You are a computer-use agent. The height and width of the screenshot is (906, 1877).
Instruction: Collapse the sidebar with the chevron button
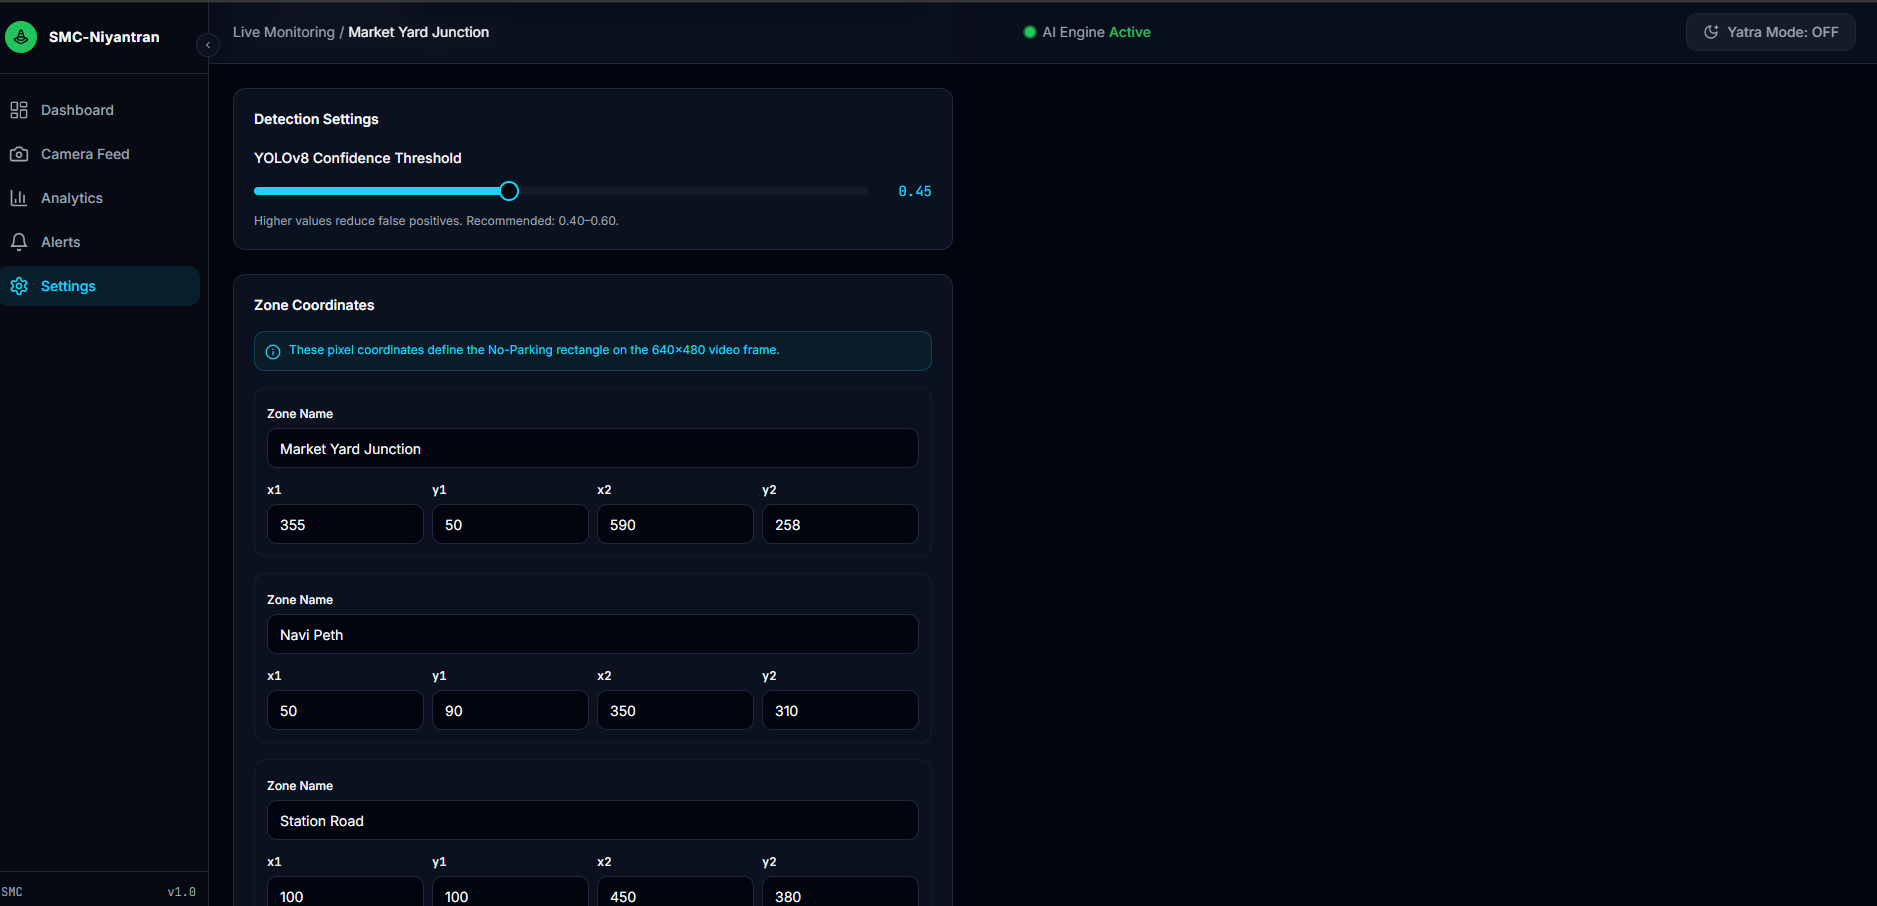point(207,45)
